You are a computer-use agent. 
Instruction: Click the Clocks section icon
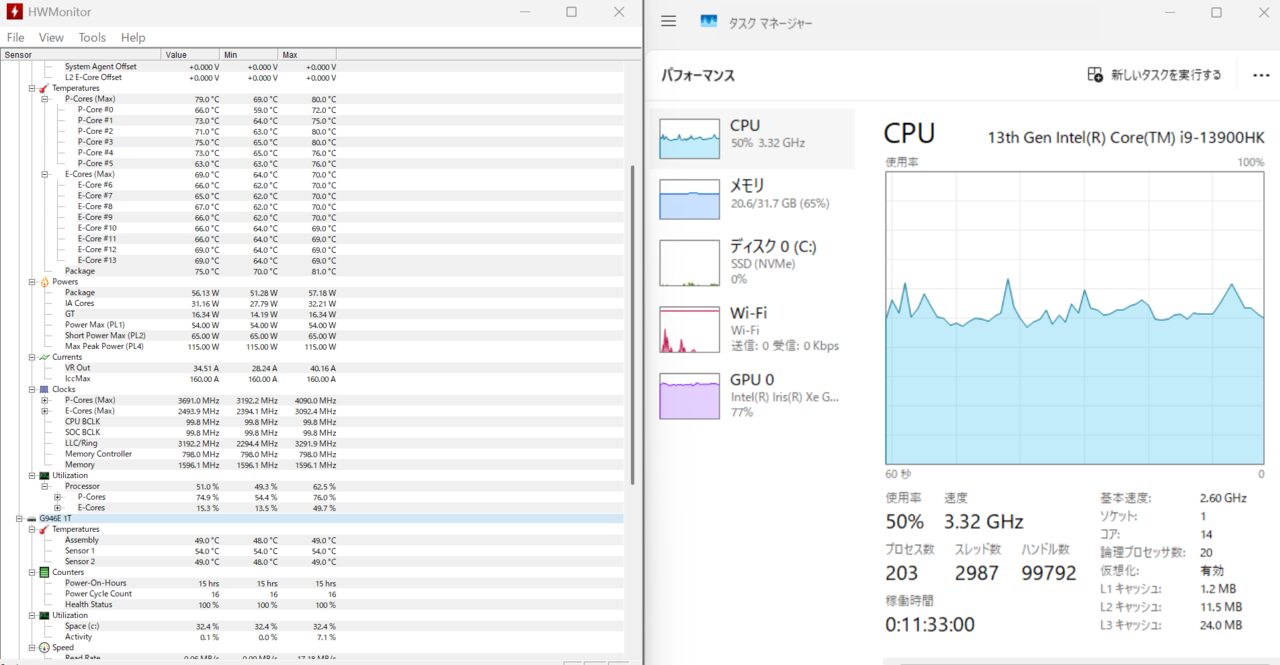43,390
